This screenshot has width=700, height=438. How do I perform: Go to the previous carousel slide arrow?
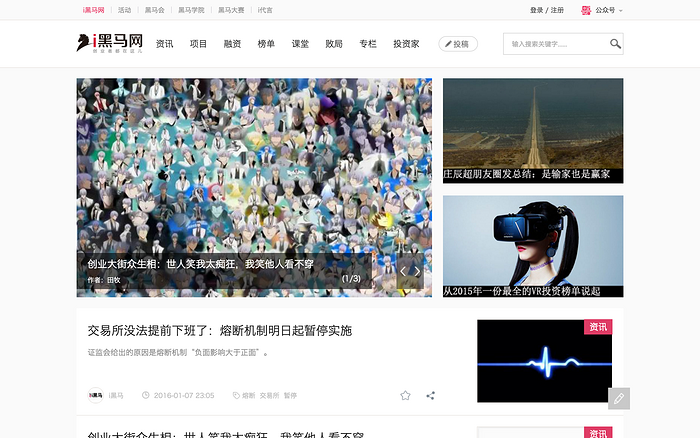pos(404,271)
